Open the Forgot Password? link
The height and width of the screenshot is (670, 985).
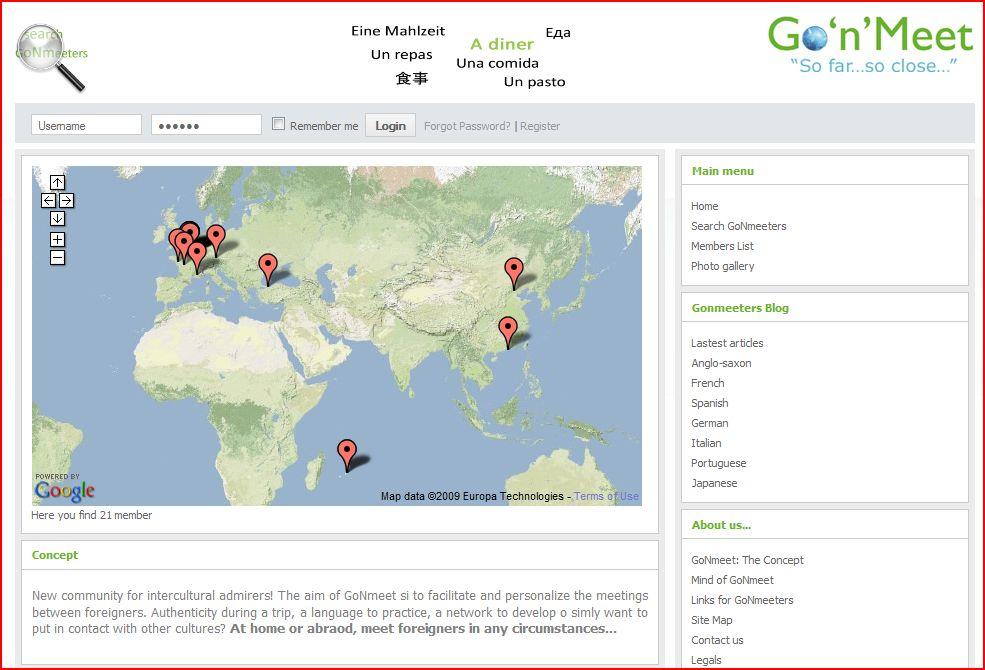467,126
